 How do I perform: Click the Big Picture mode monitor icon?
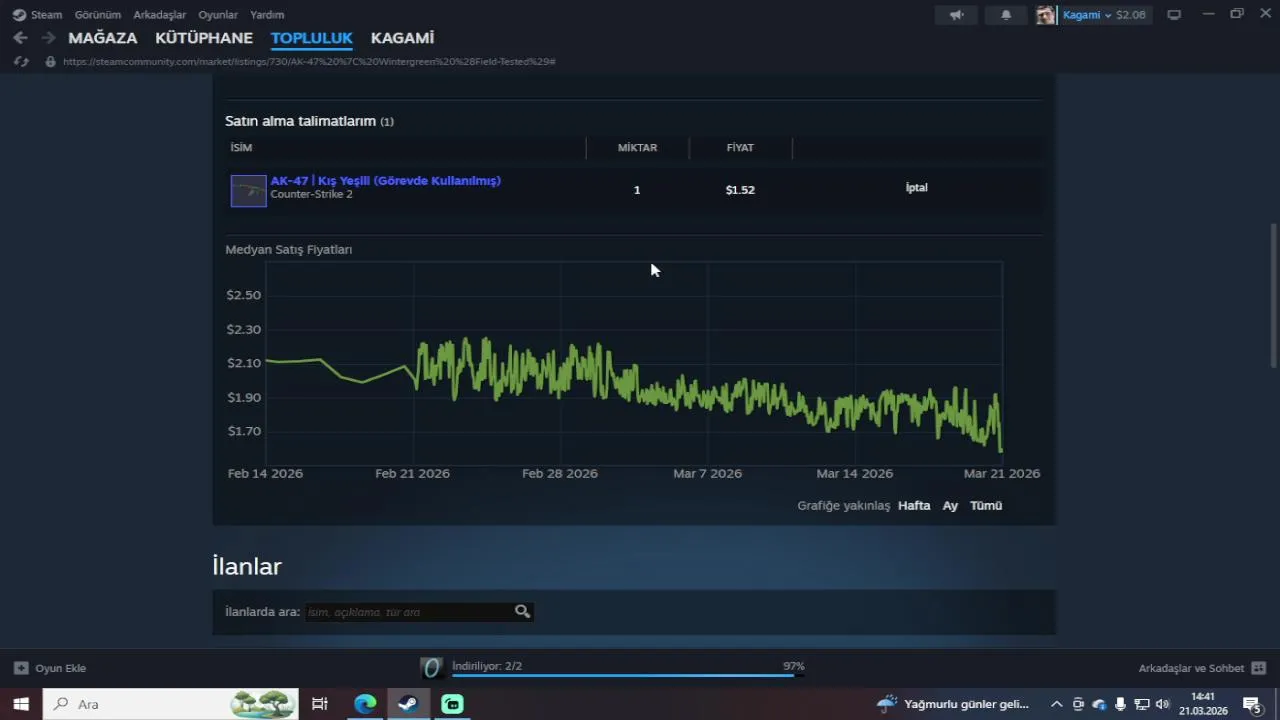pyautogui.click(x=1174, y=15)
